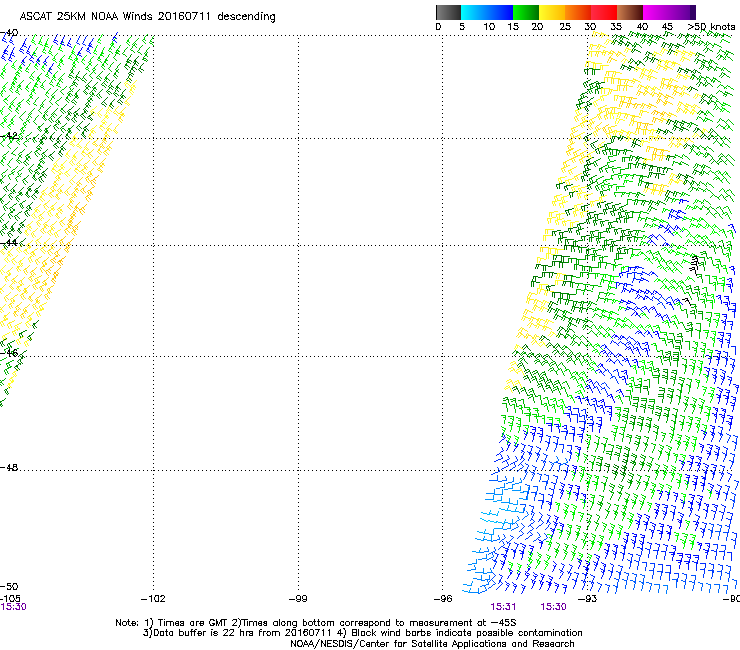Click the 'NOAA/NESDIS/Center for Satellite Applications and Research' credit

click(x=432, y=644)
